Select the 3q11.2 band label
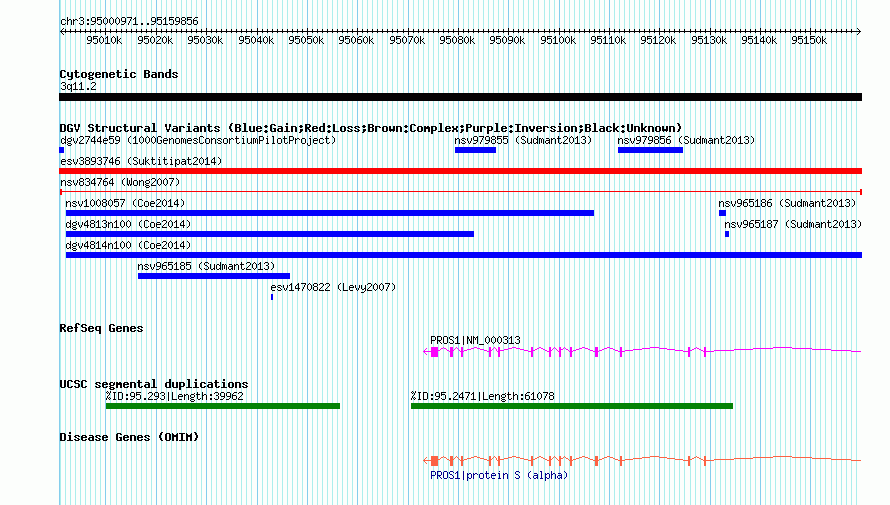The width and height of the screenshot is (890, 505). 78,86
